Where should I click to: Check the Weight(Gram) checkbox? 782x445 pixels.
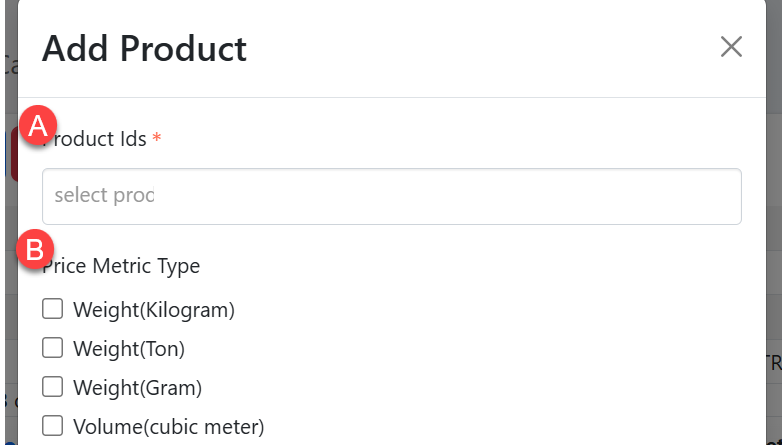(52, 387)
